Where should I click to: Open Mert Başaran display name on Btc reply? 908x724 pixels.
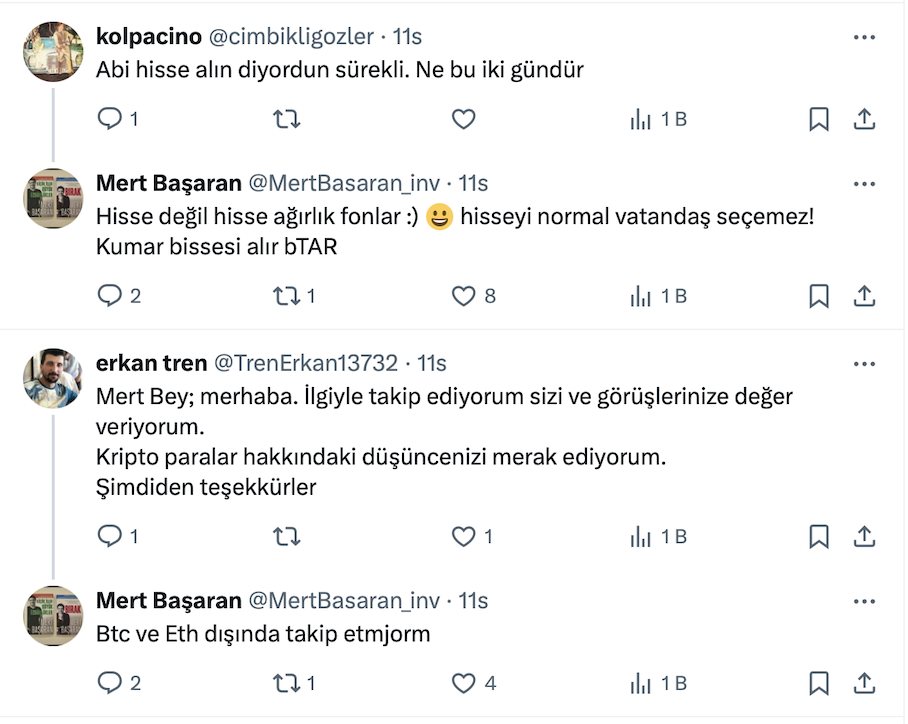[168, 601]
